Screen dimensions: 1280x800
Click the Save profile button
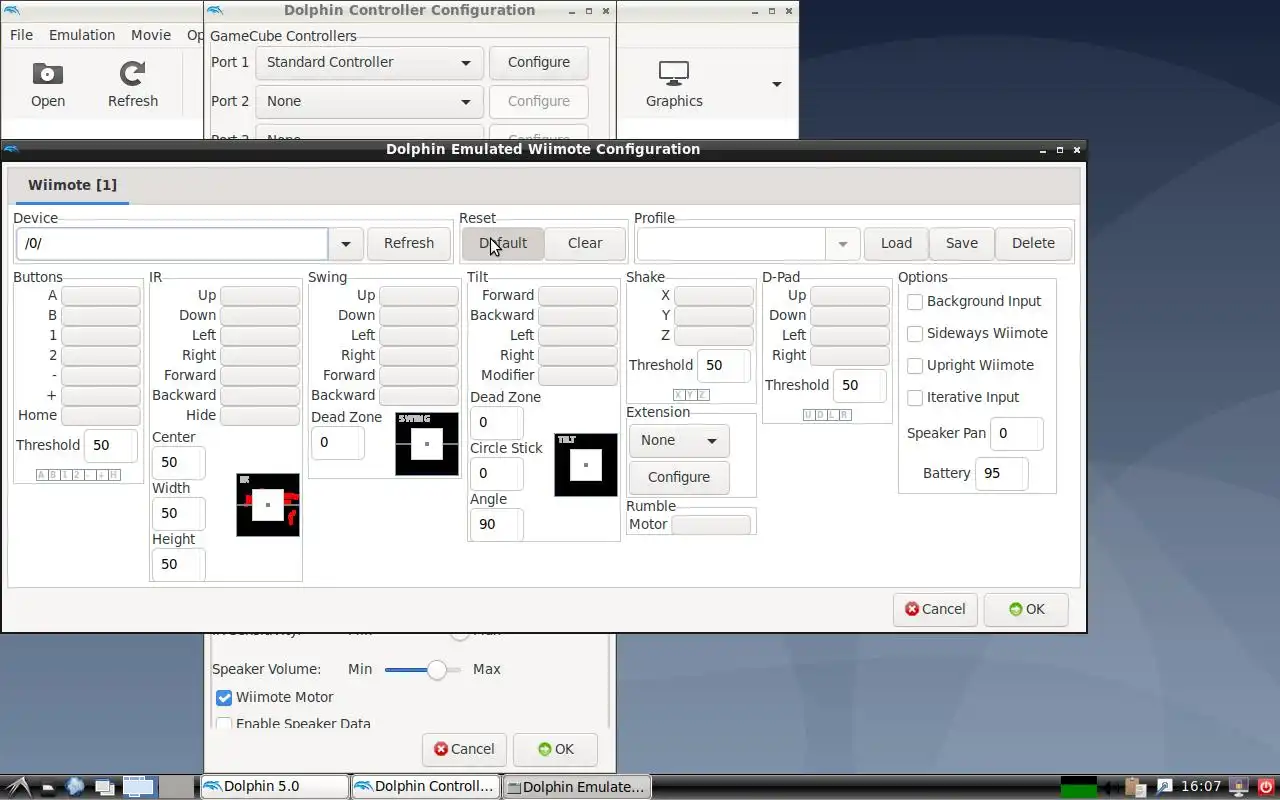point(962,243)
